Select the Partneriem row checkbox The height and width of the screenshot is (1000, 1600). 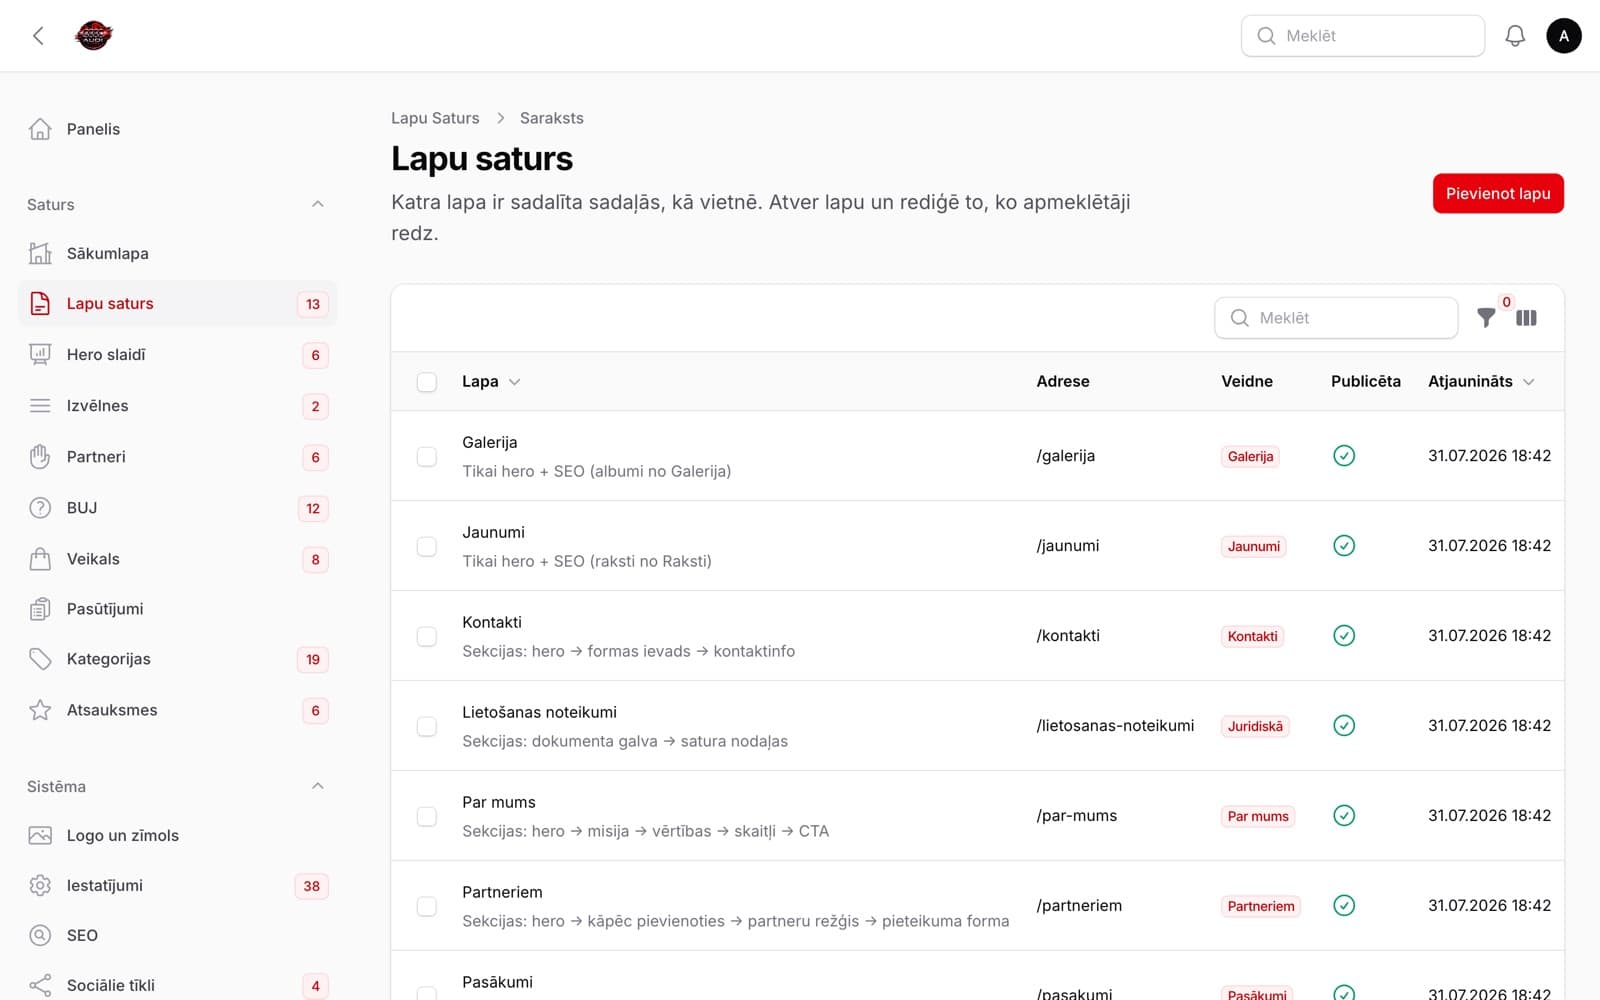point(427,907)
